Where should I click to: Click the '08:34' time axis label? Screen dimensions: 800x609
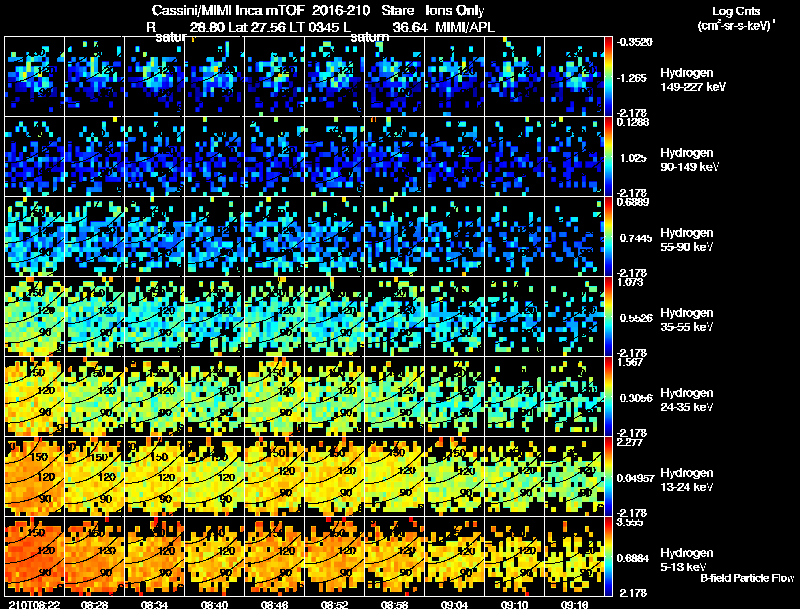pyautogui.click(x=155, y=604)
